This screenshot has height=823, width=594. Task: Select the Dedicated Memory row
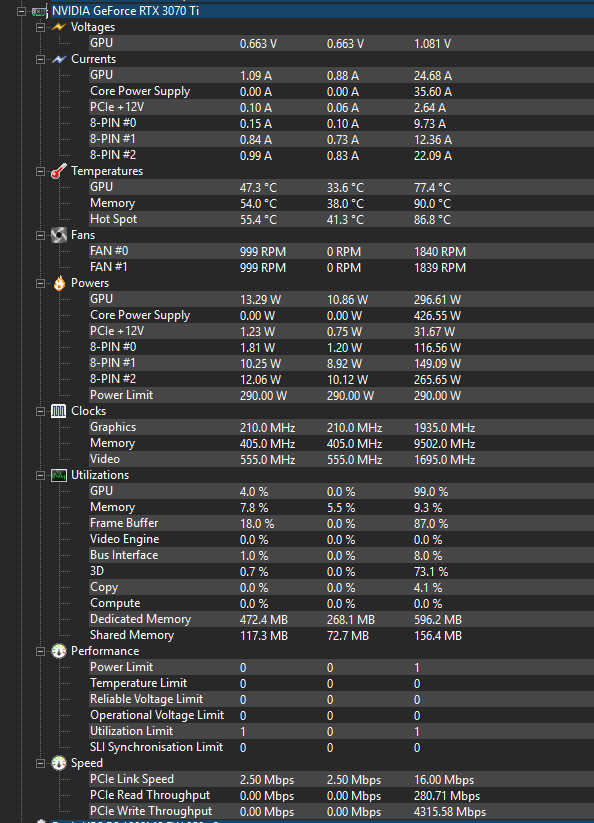coord(341,619)
